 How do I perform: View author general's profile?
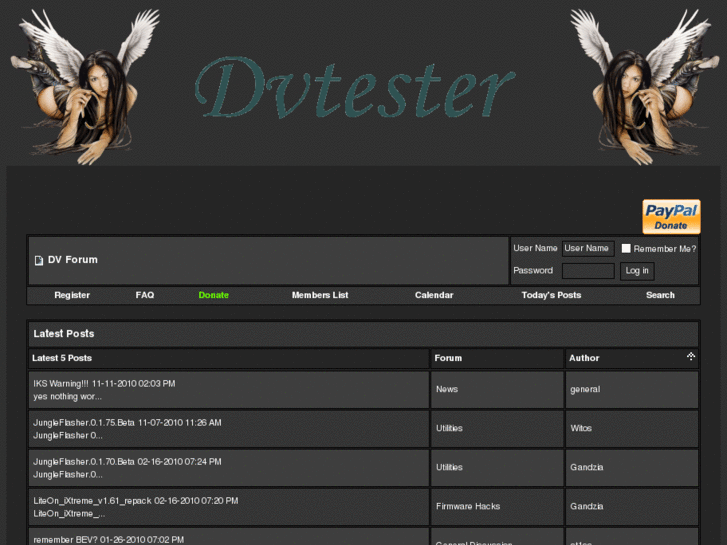[585, 389]
